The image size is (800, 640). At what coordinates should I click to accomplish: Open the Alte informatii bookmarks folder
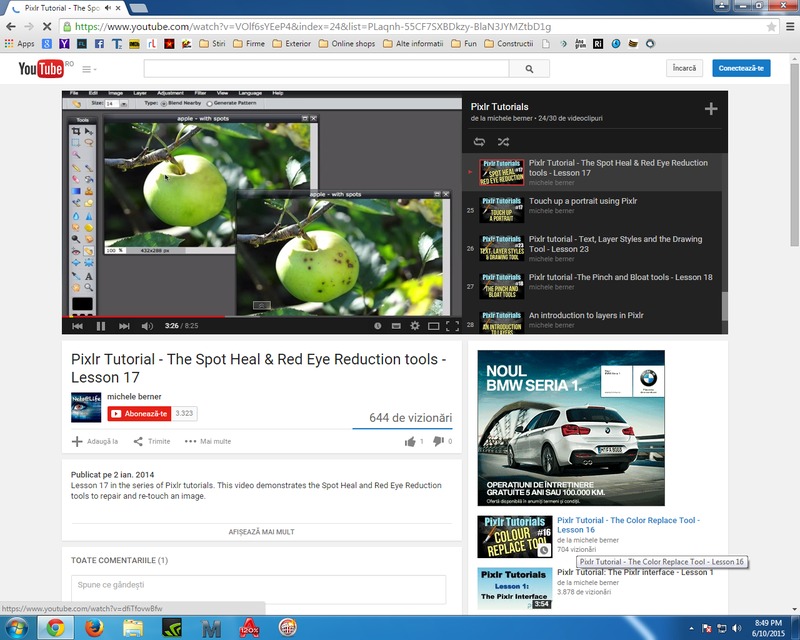(x=413, y=44)
